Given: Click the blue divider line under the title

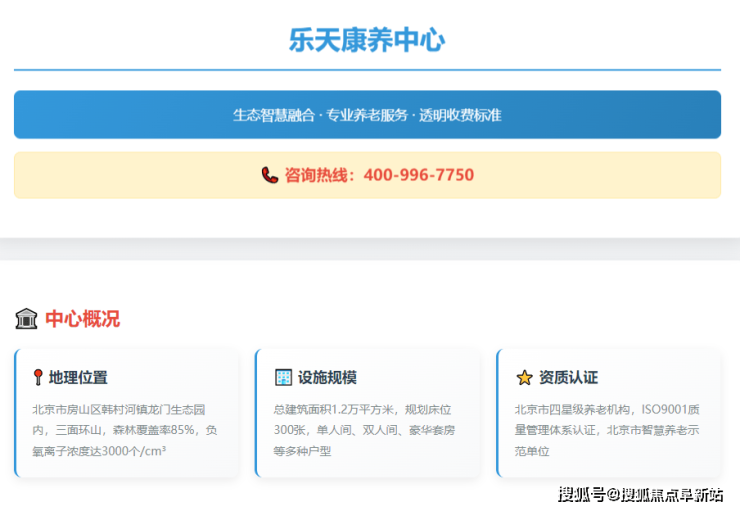Looking at the screenshot, I should pyautogui.click(x=367, y=70).
